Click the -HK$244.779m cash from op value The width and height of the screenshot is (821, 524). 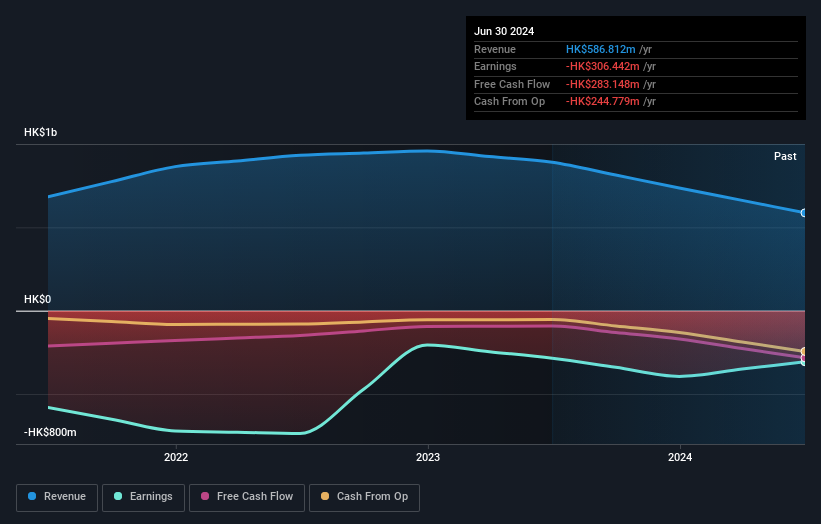coord(603,102)
